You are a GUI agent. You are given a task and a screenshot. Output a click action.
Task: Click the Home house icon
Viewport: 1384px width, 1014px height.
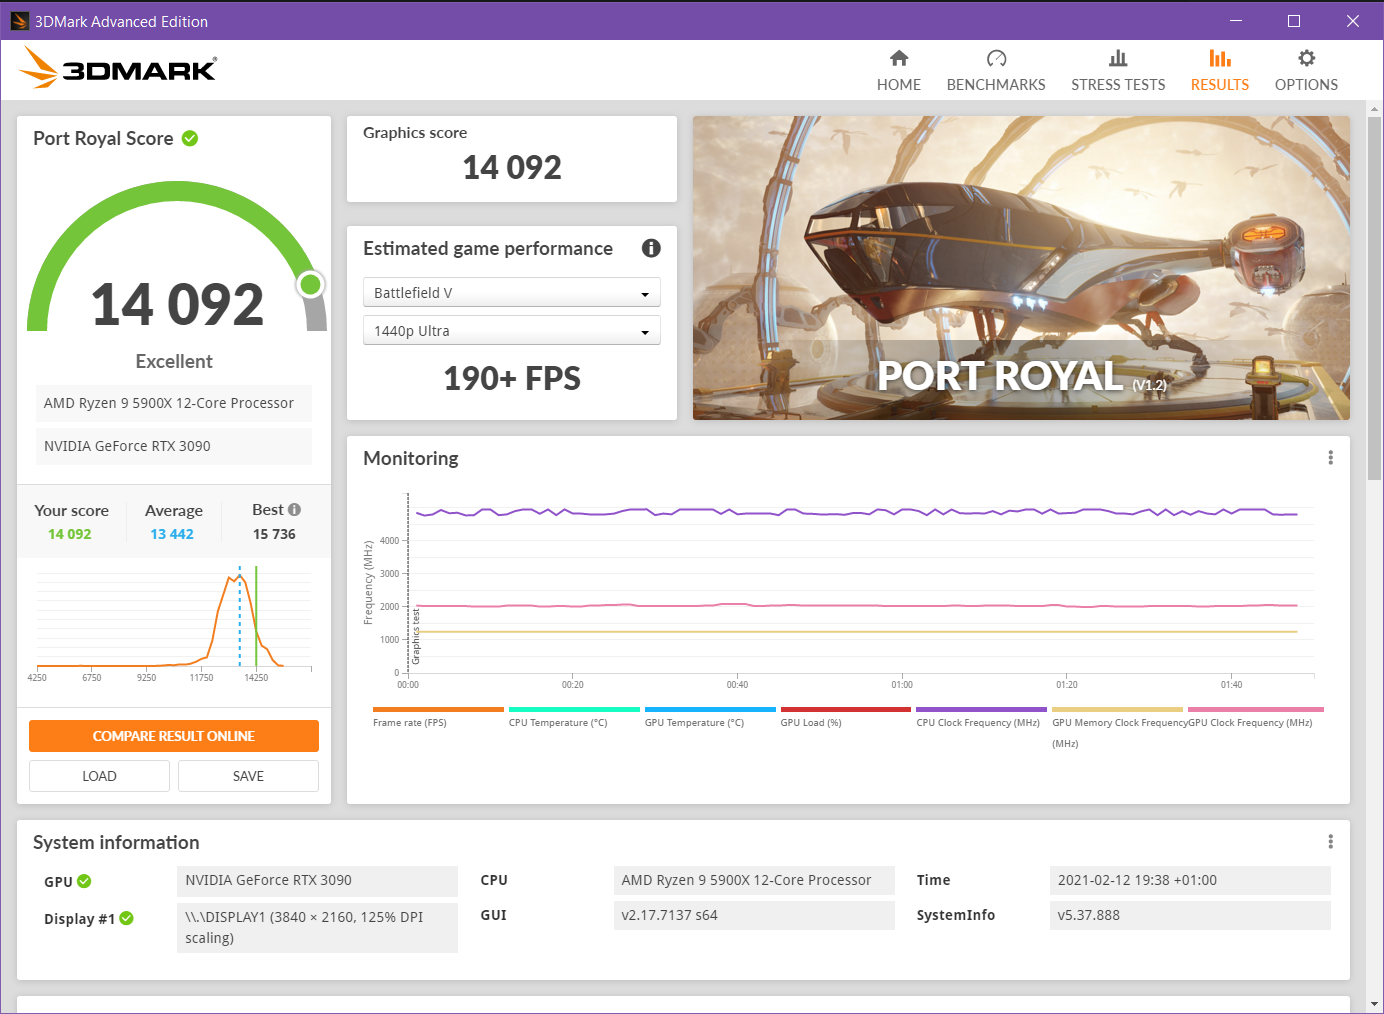point(899,58)
